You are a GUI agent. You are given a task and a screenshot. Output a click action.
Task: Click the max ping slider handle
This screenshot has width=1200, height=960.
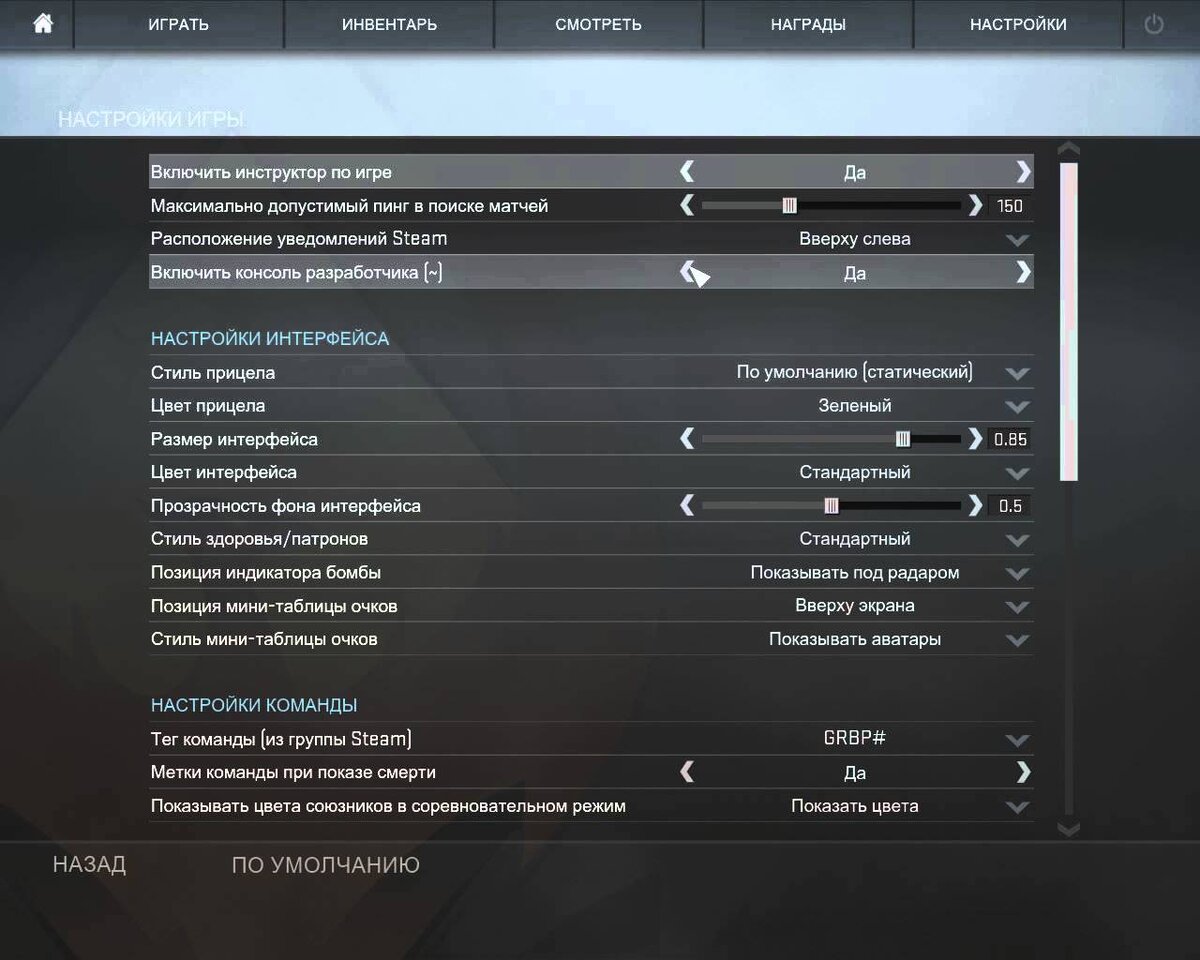(x=790, y=206)
